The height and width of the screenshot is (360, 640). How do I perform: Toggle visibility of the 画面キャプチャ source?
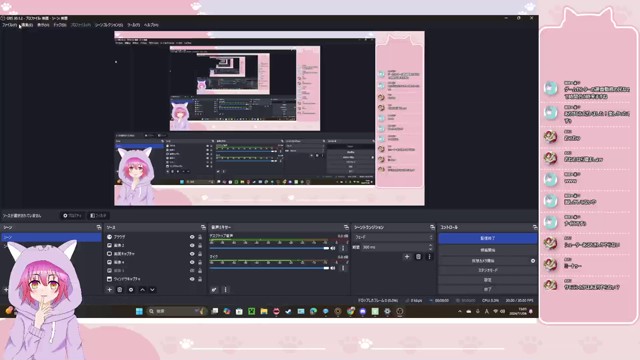point(192,254)
